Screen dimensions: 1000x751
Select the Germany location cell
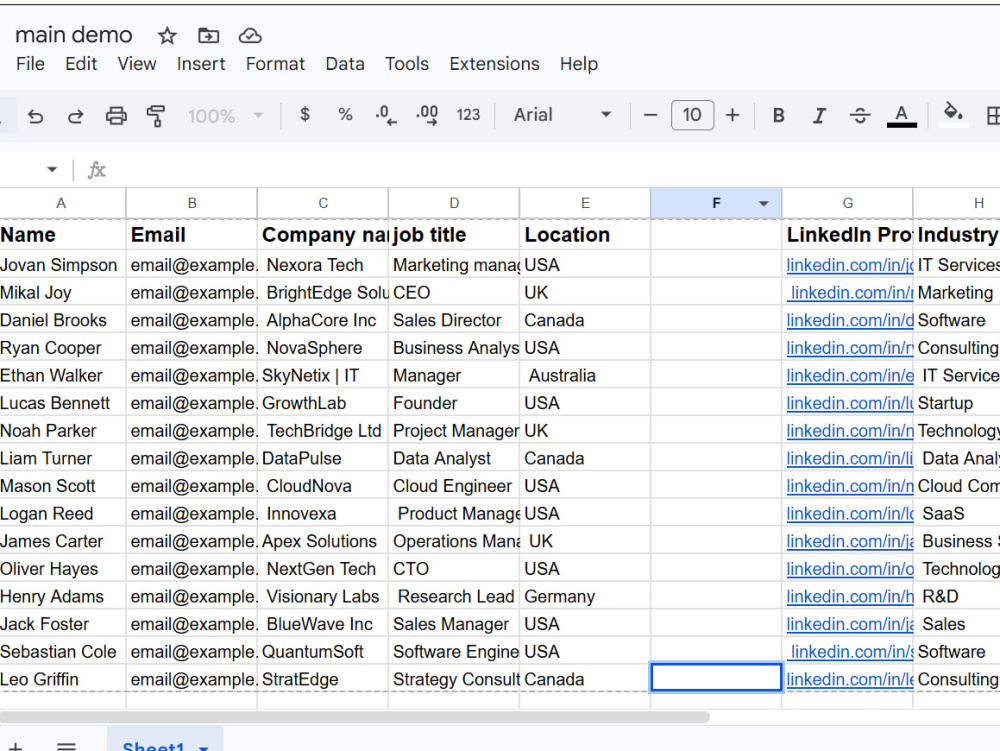[585, 597]
